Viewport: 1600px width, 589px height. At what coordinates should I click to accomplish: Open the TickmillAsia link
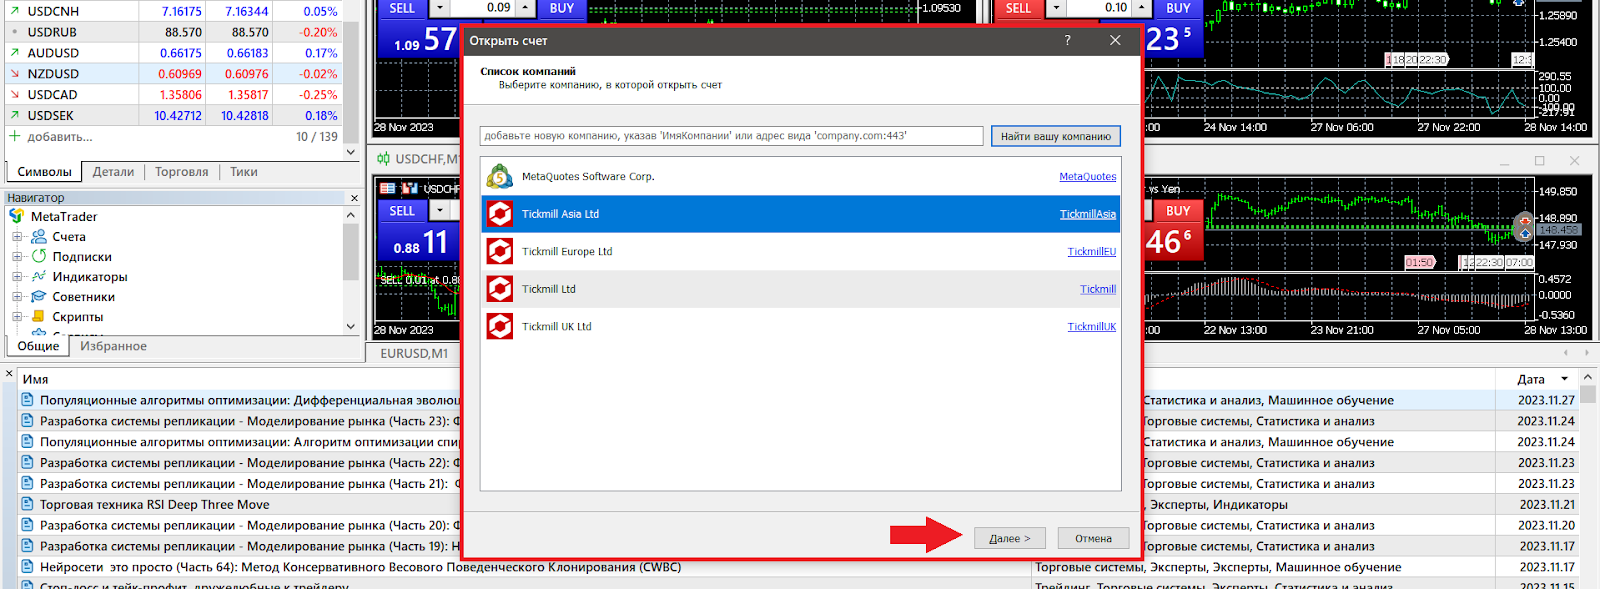pyautogui.click(x=1088, y=214)
